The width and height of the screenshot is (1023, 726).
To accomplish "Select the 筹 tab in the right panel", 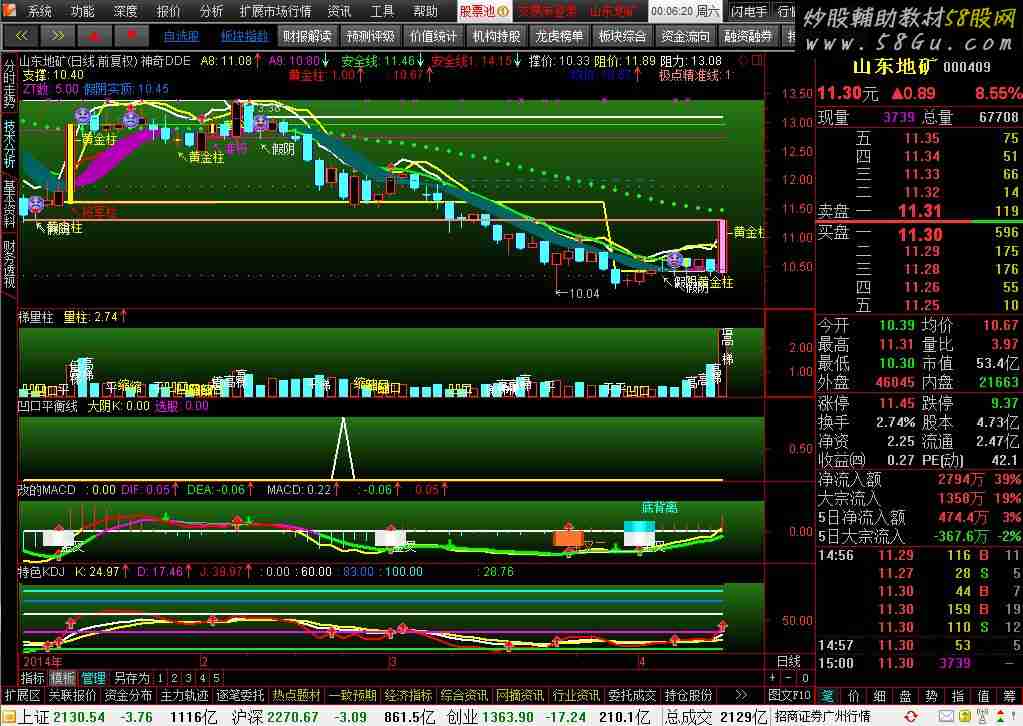I will tap(1010, 696).
